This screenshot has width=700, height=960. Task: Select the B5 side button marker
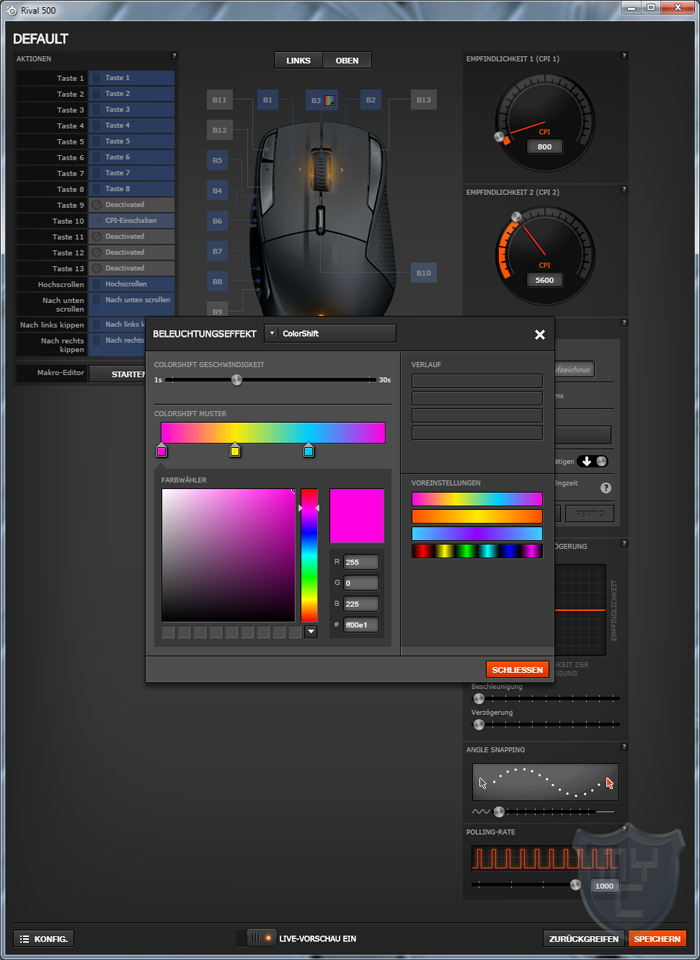pos(217,160)
